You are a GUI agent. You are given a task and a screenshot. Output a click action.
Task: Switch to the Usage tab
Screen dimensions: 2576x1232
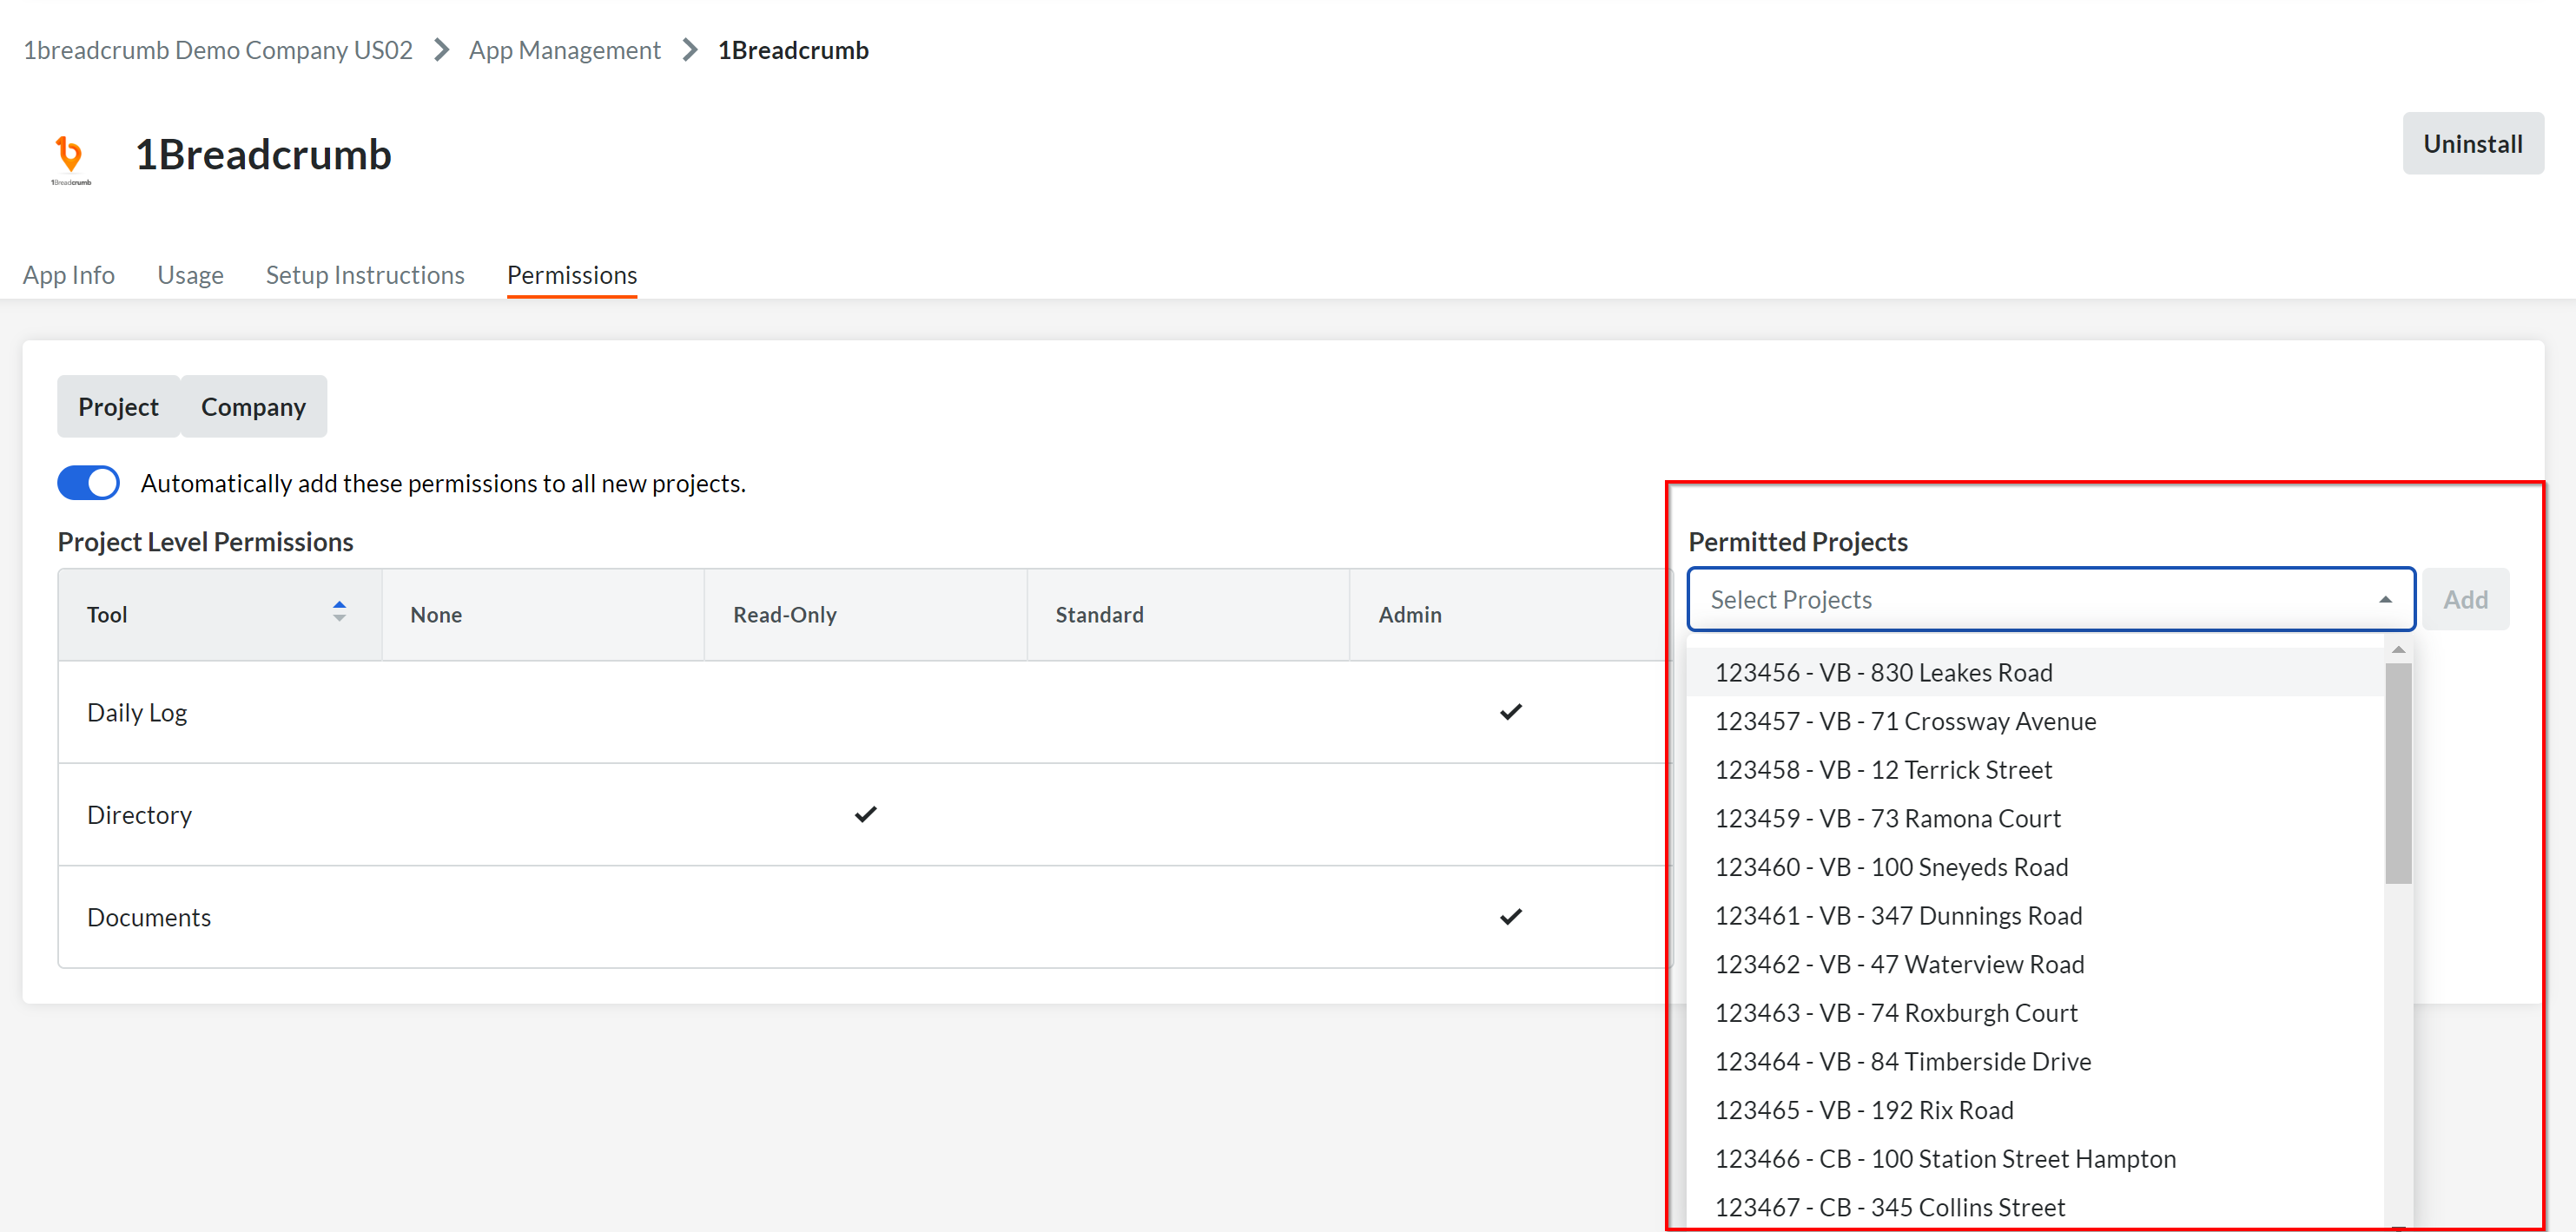[x=190, y=275]
